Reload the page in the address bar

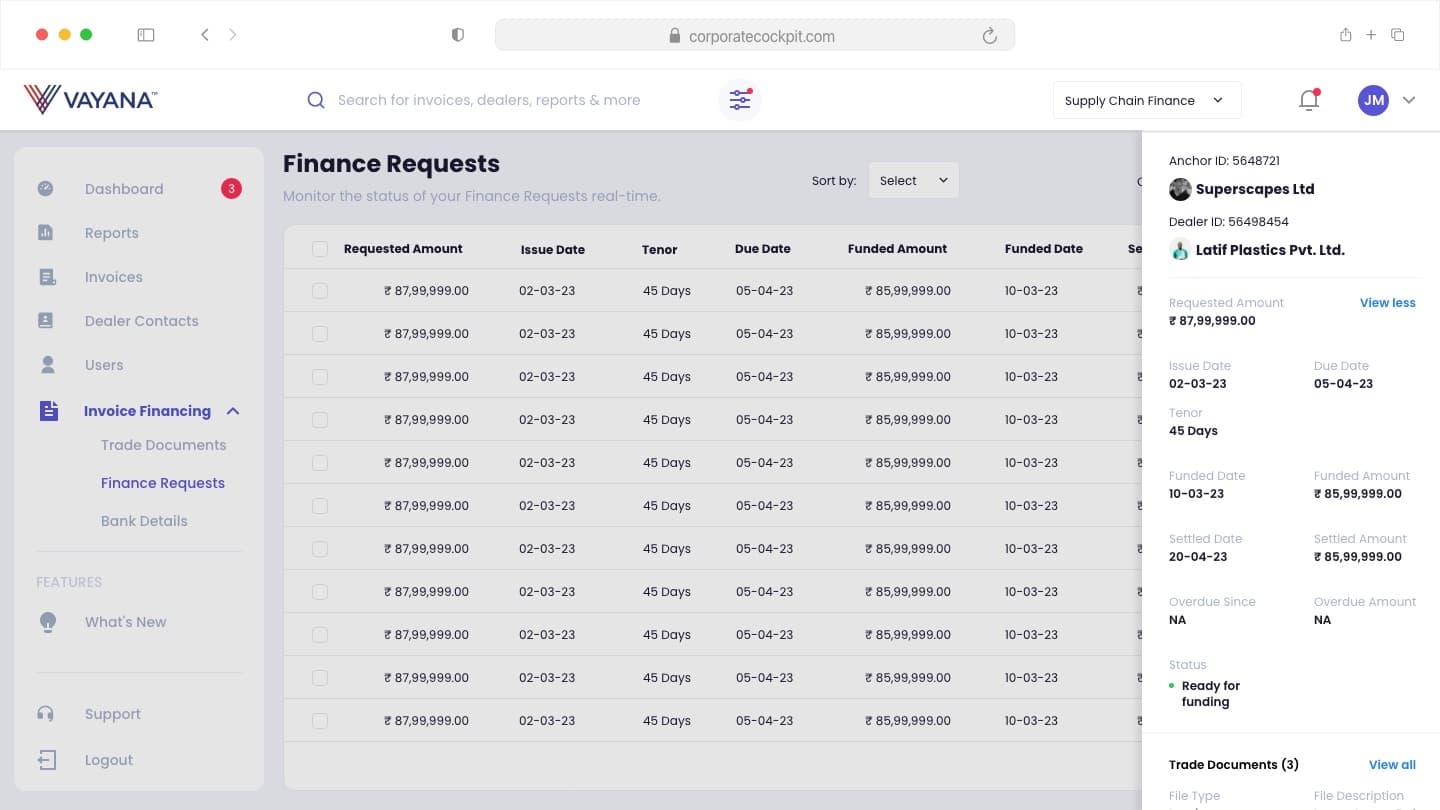989,36
